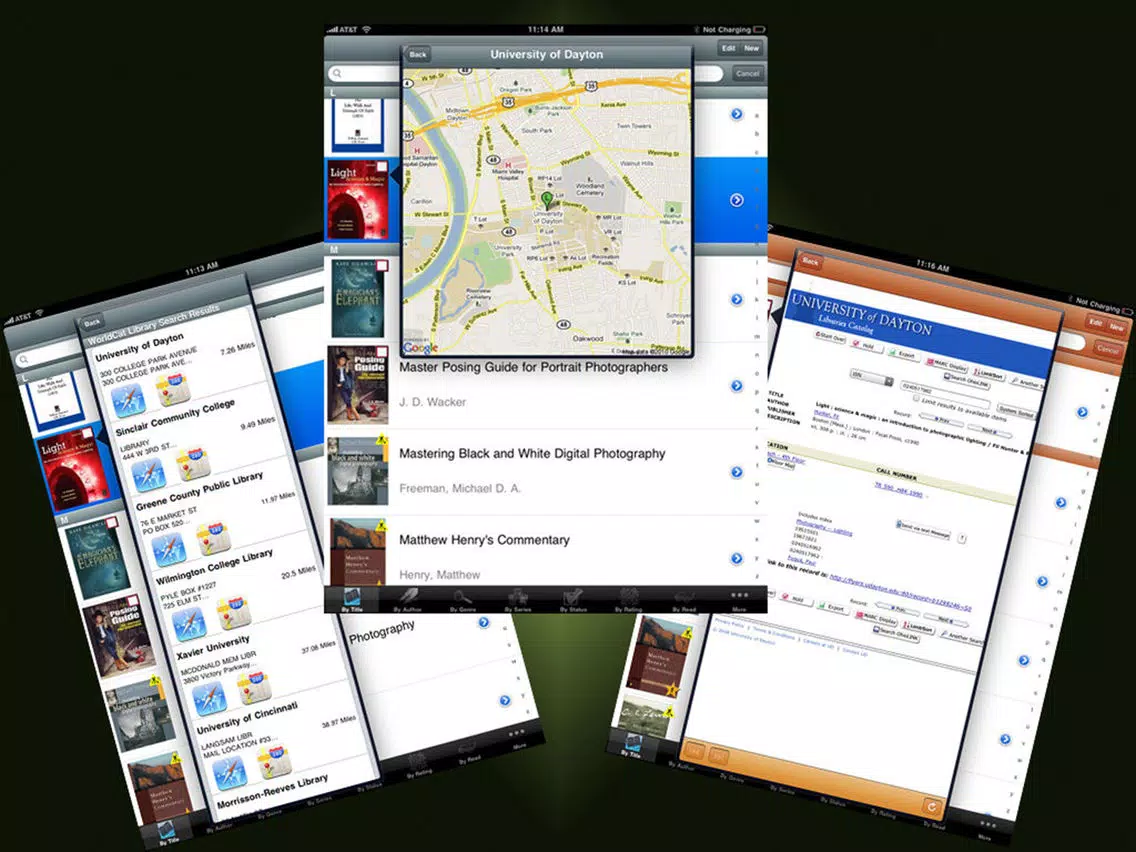
Task: Tick checkbox on Posing Guide cover in left screen
Action: [133, 601]
